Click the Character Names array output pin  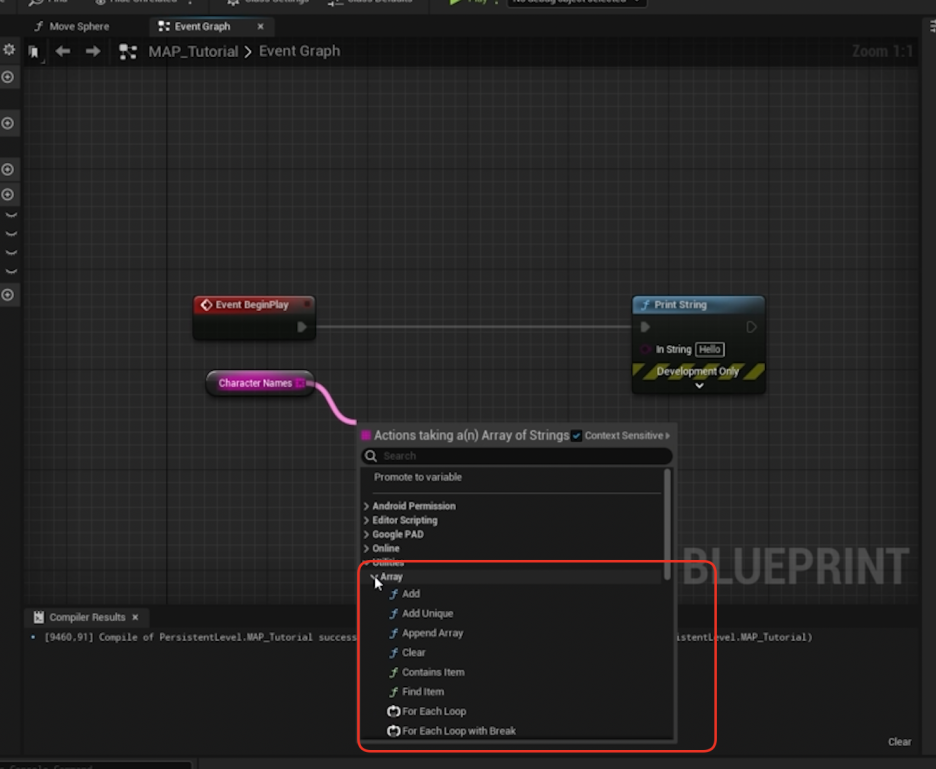tap(300, 383)
